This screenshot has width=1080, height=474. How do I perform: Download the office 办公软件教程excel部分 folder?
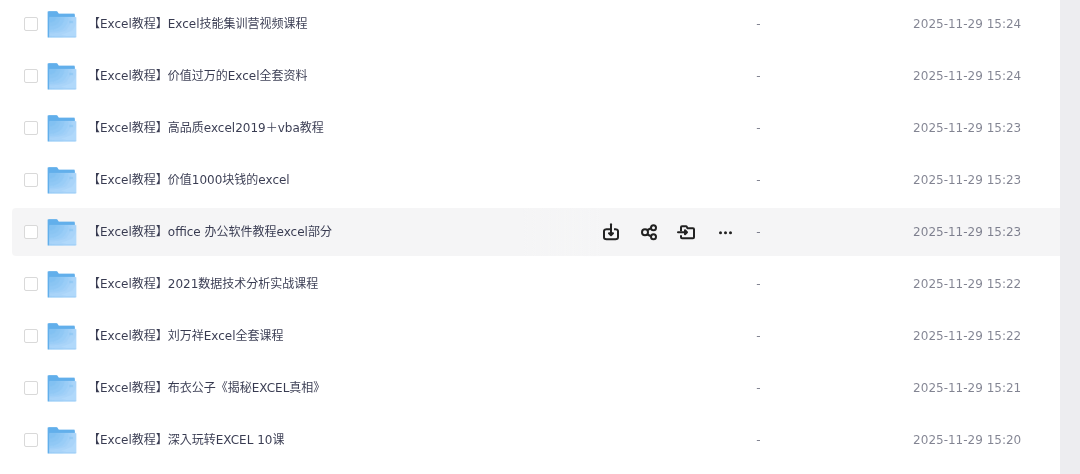point(611,232)
